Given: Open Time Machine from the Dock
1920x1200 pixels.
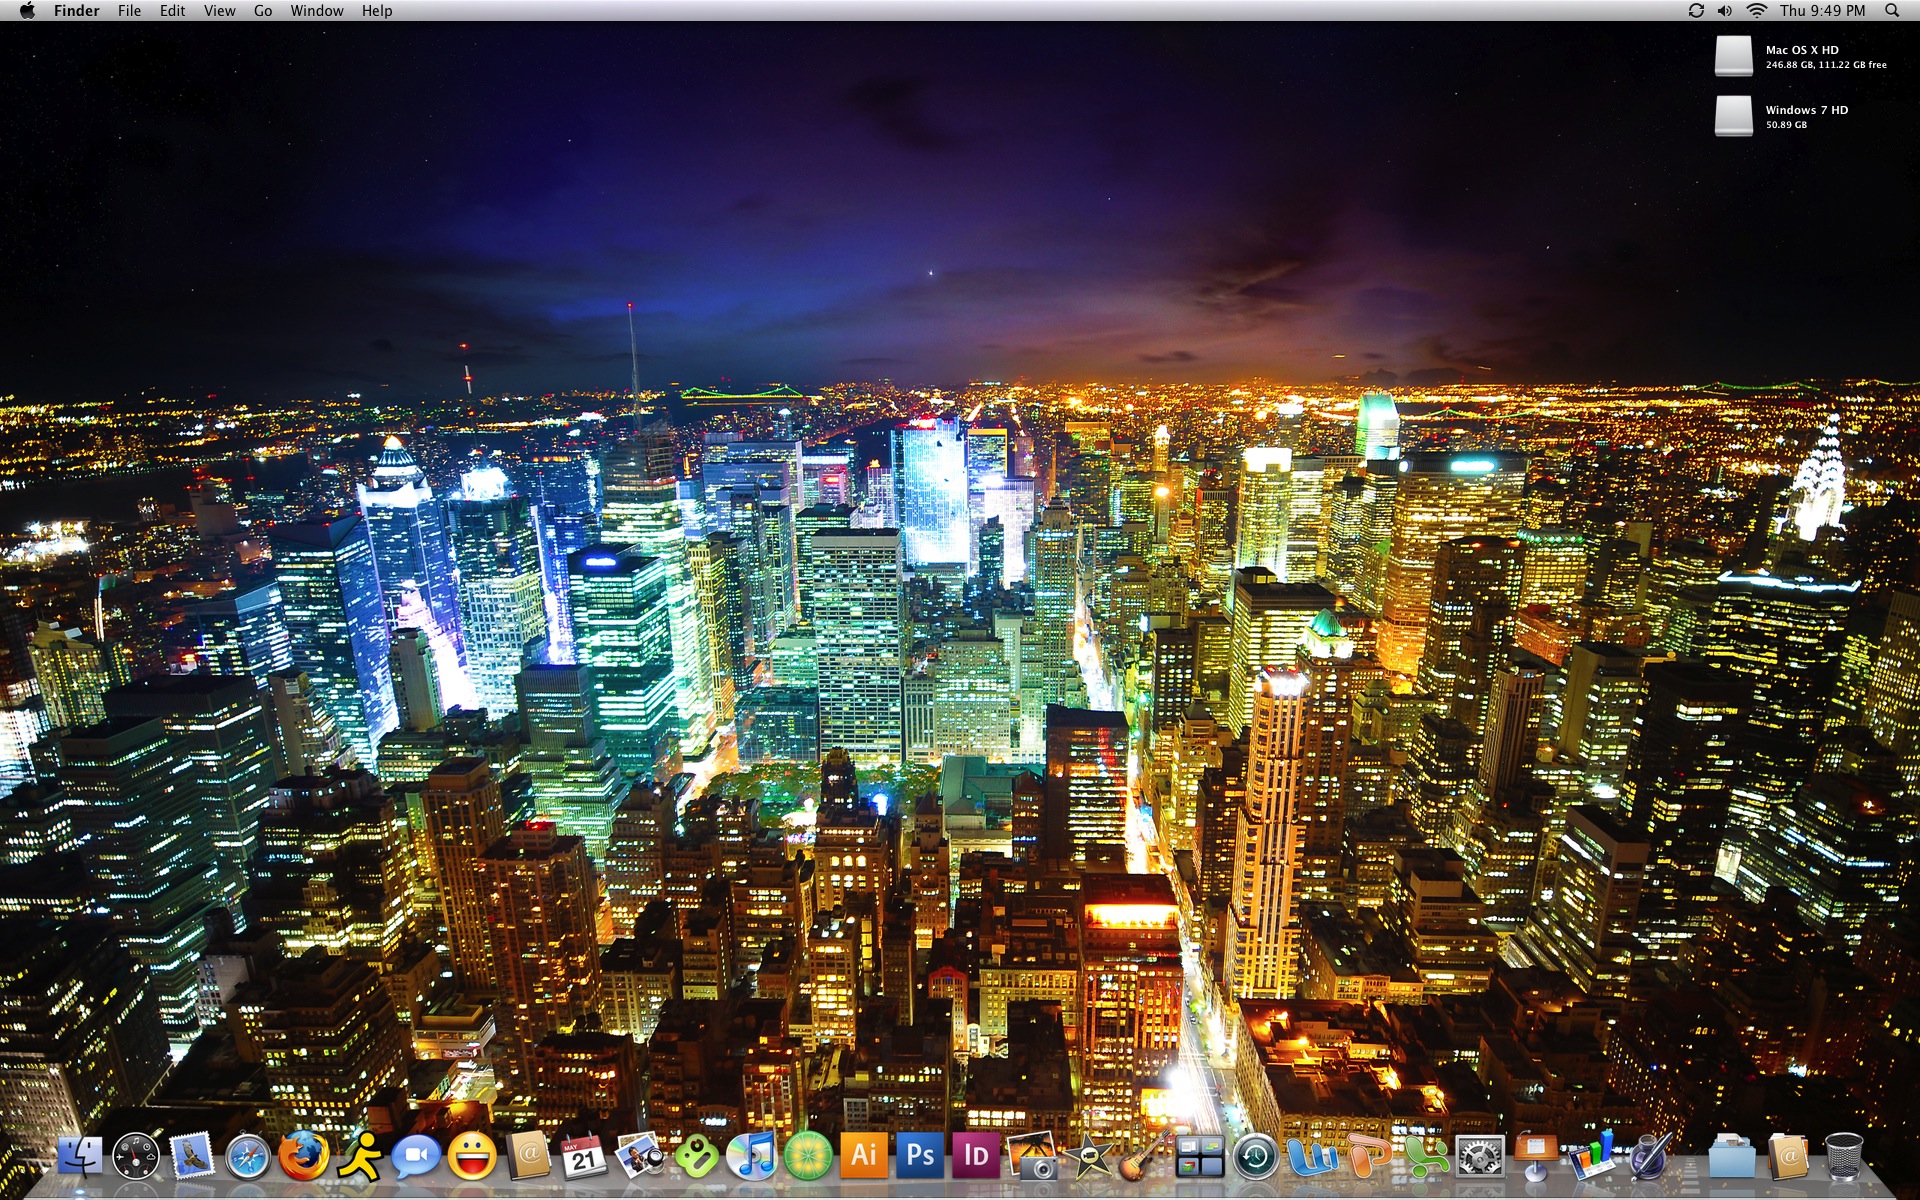Looking at the screenshot, I should coord(1255,1157).
